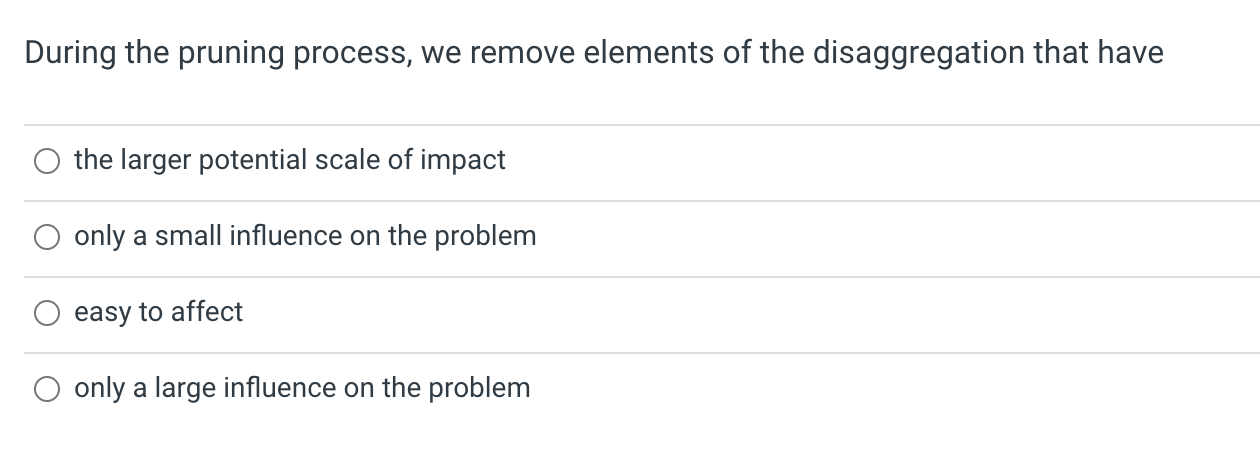Click the word 'large' in the last option
This screenshot has width=1260, height=454.
click(x=188, y=388)
